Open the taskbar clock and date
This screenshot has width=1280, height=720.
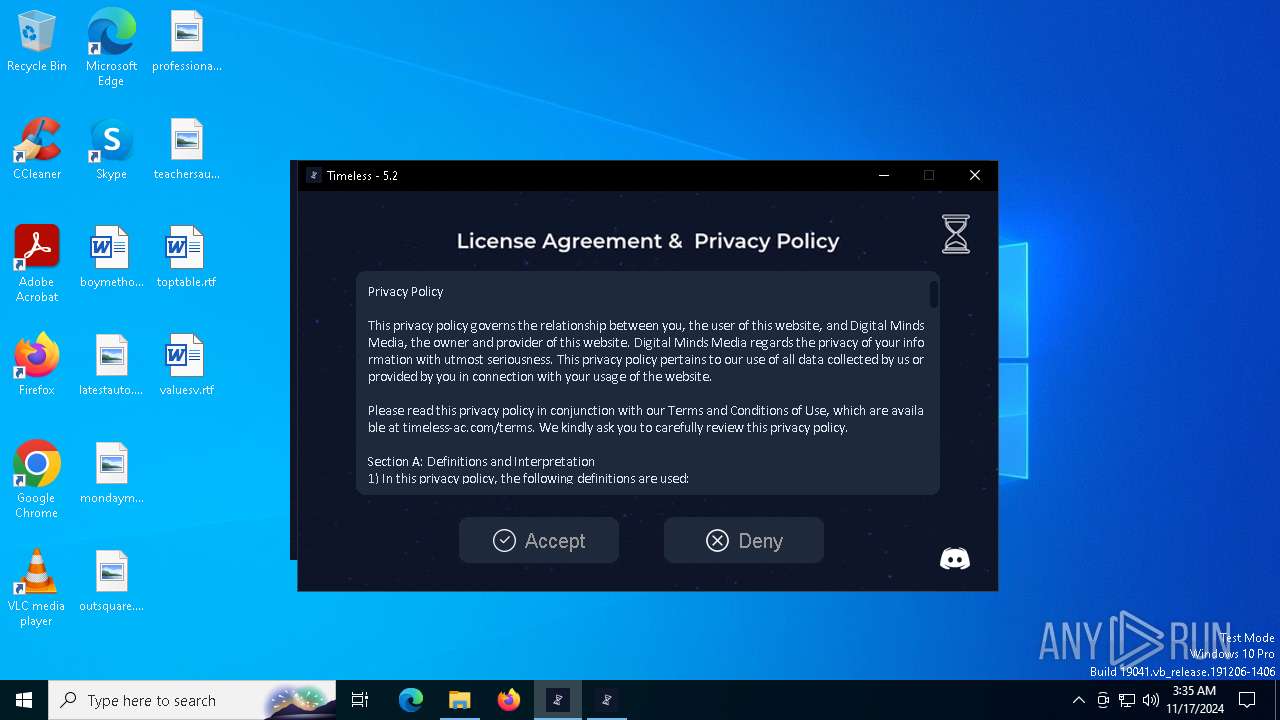pos(1194,700)
